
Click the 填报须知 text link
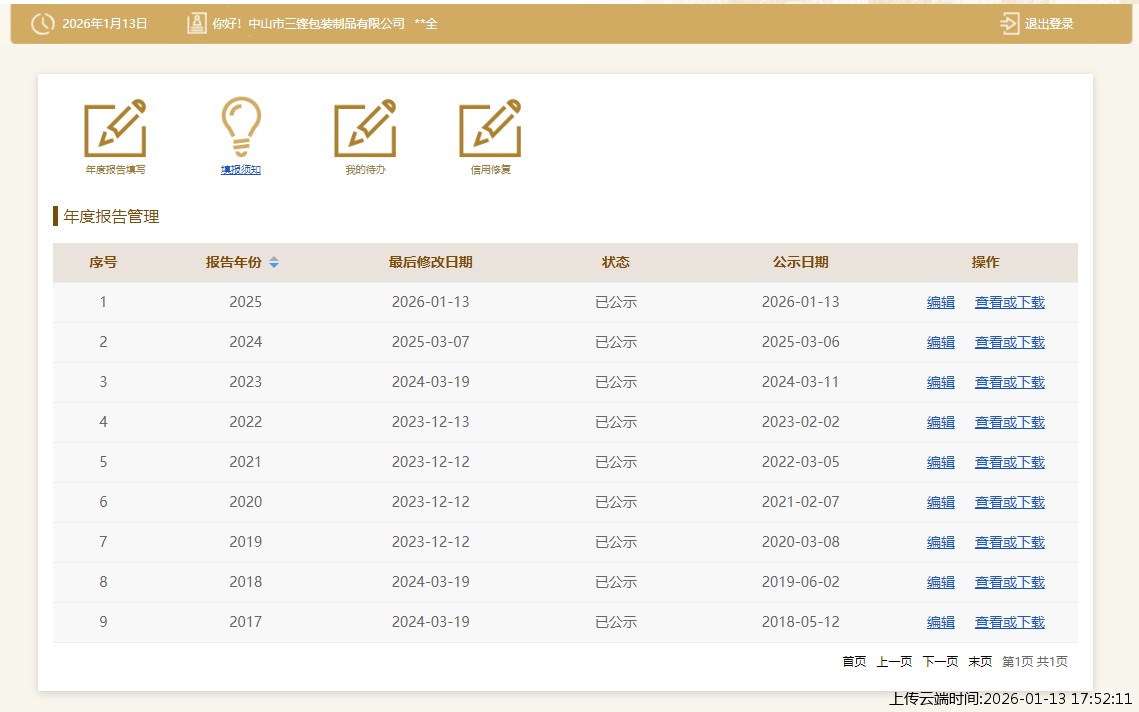pos(241,170)
